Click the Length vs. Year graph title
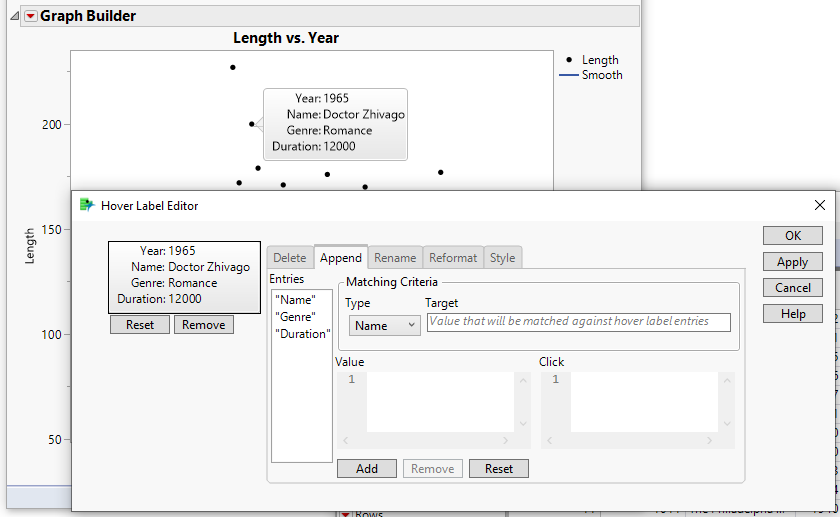Screen dimensions: 840x517 coord(286,38)
